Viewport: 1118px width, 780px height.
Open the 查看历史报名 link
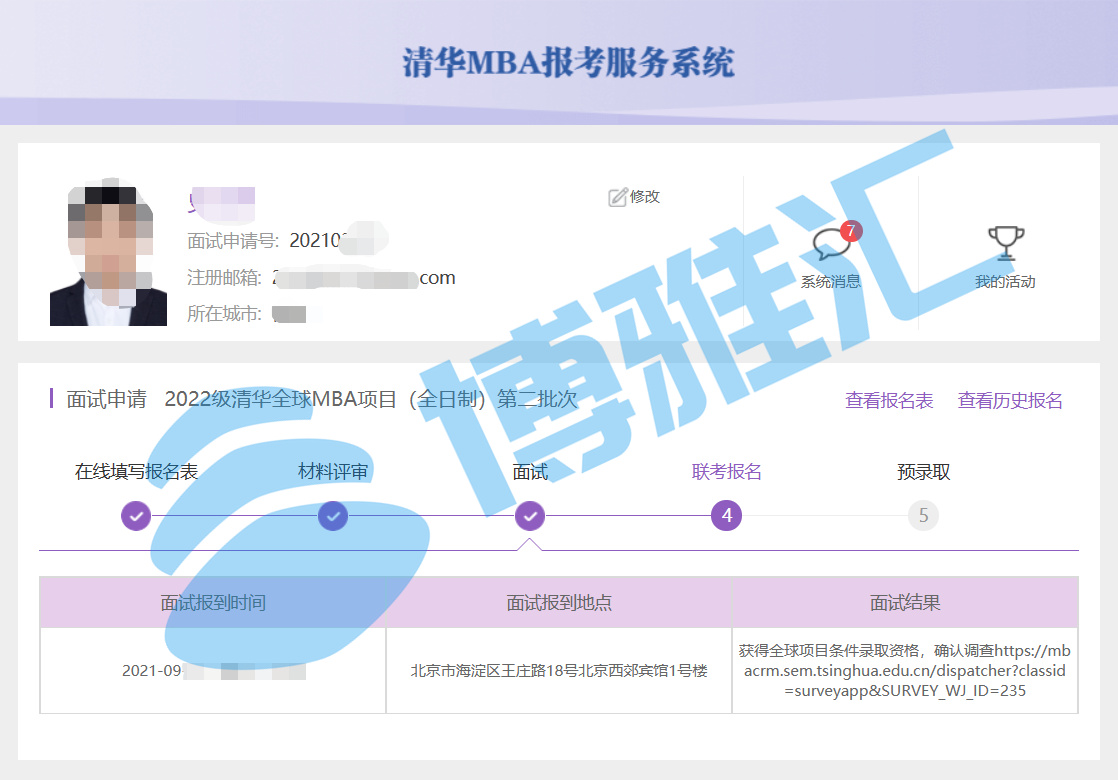tap(1010, 401)
